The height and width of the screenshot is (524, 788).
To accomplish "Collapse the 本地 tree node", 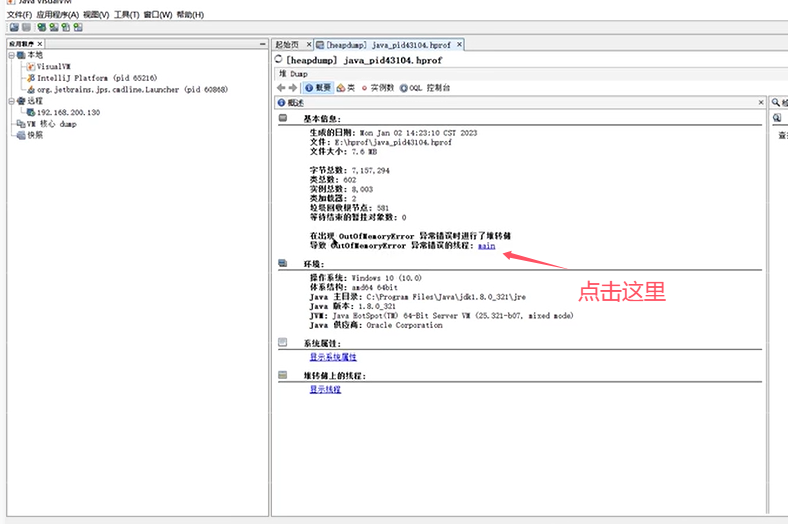I will pos(11,55).
